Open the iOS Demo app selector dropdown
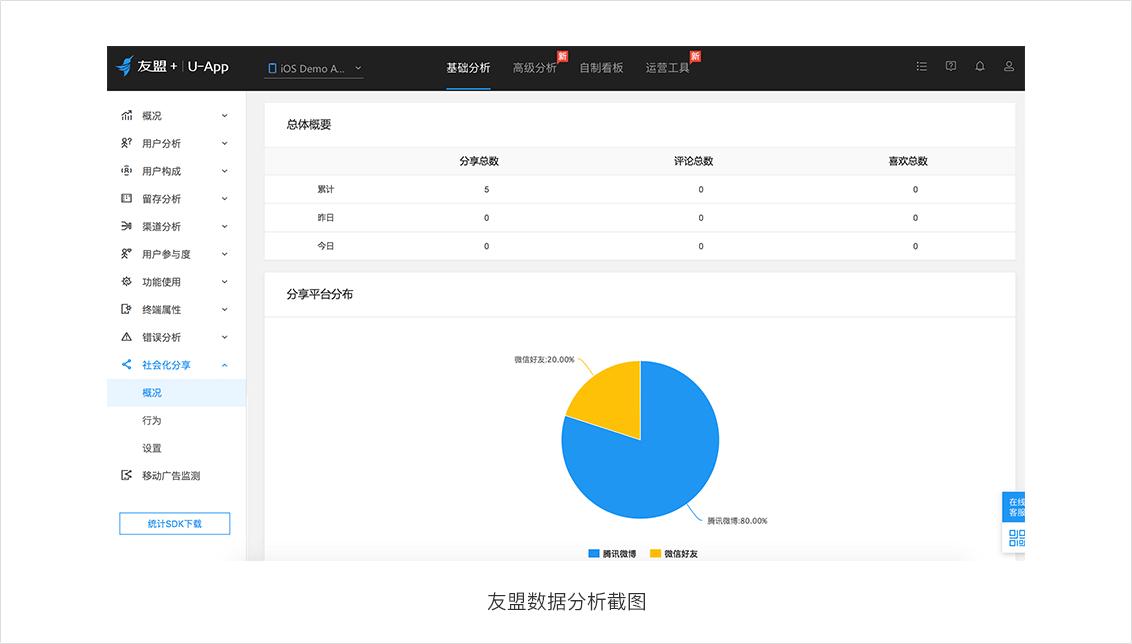Image resolution: width=1132 pixels, height=644 pixels. [x=313, y=68]
